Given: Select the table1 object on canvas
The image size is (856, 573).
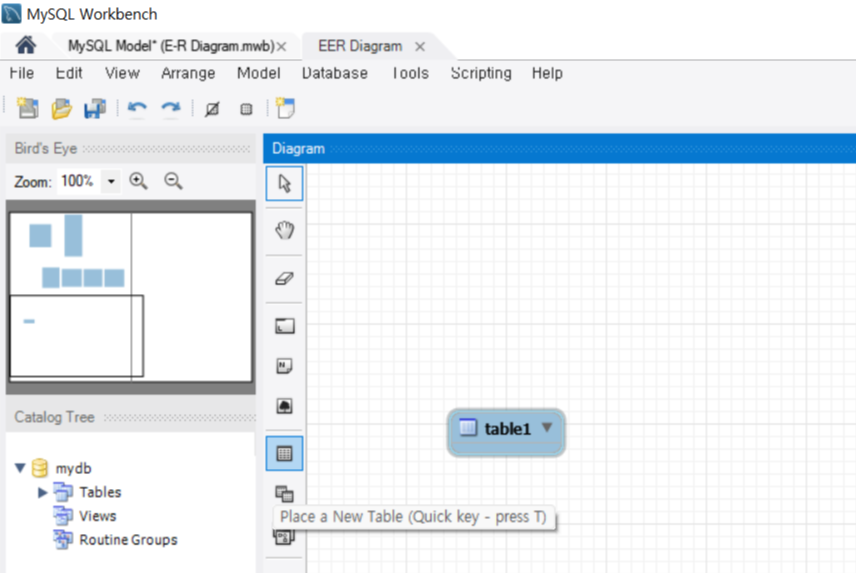Looking at the screenshot, I should point(506,432).
